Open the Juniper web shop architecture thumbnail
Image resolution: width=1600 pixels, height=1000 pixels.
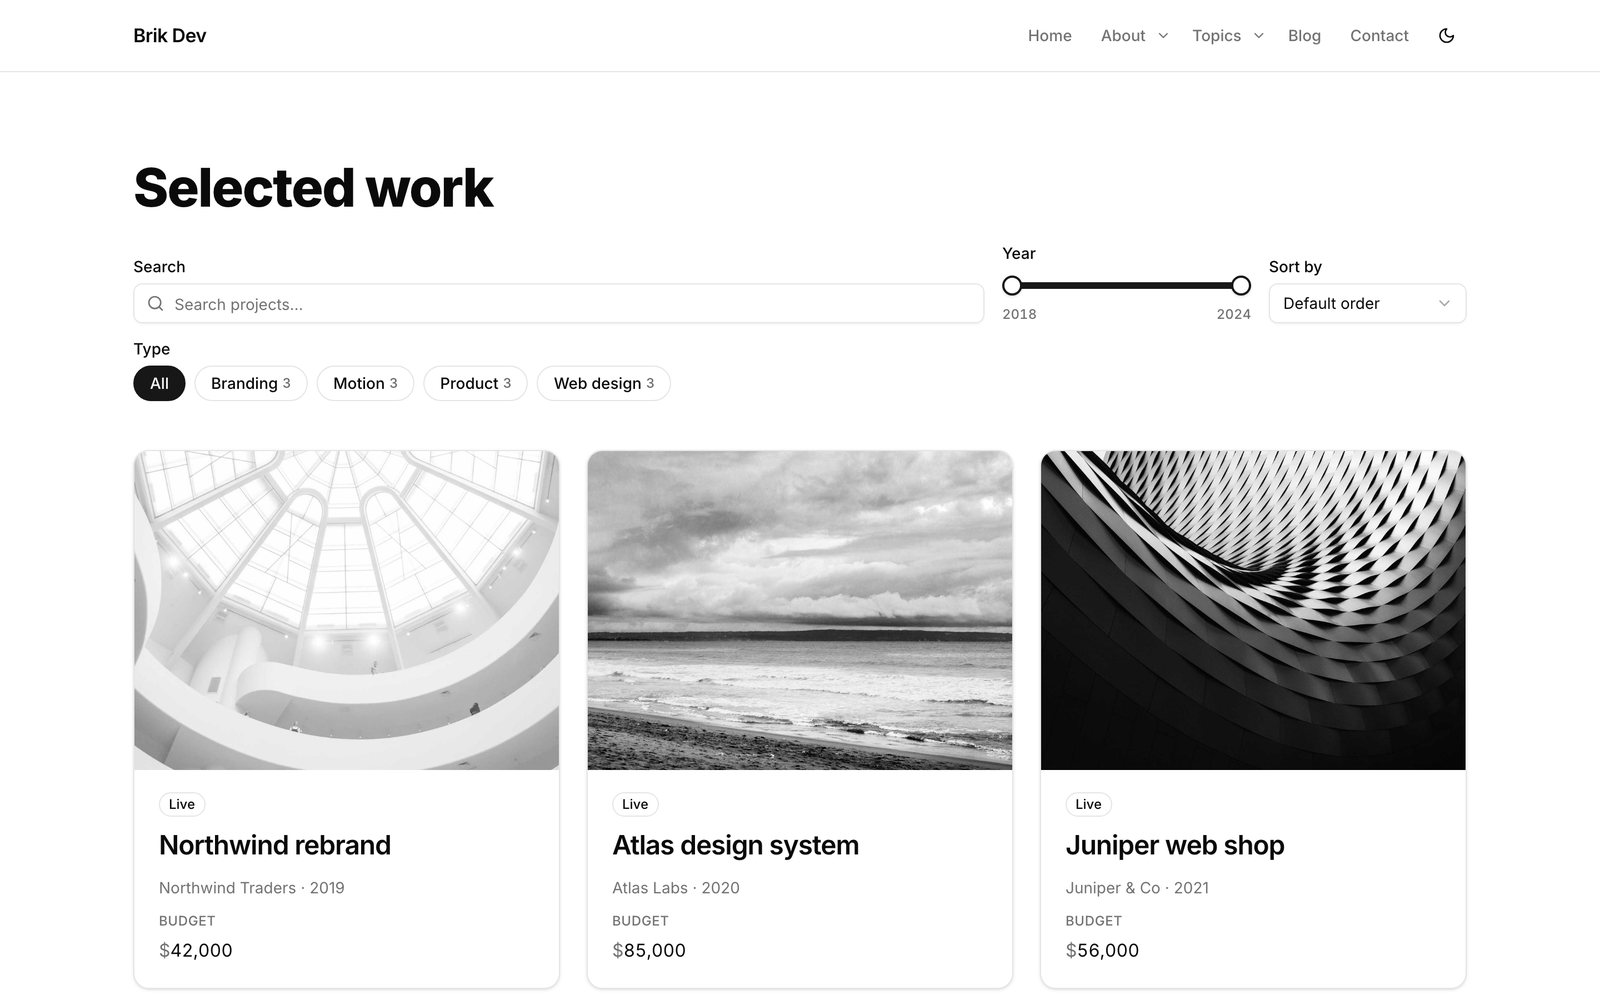tap(1253, 610)
